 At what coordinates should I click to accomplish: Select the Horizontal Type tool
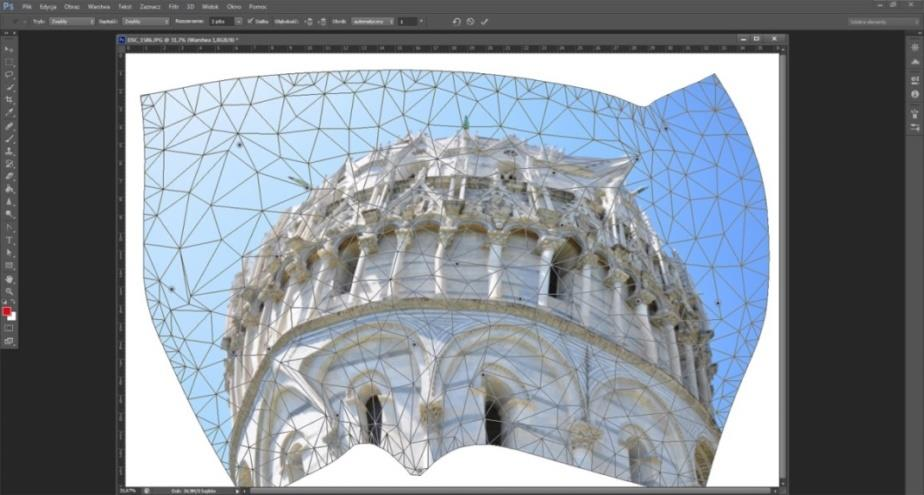[x=10, y=240]
